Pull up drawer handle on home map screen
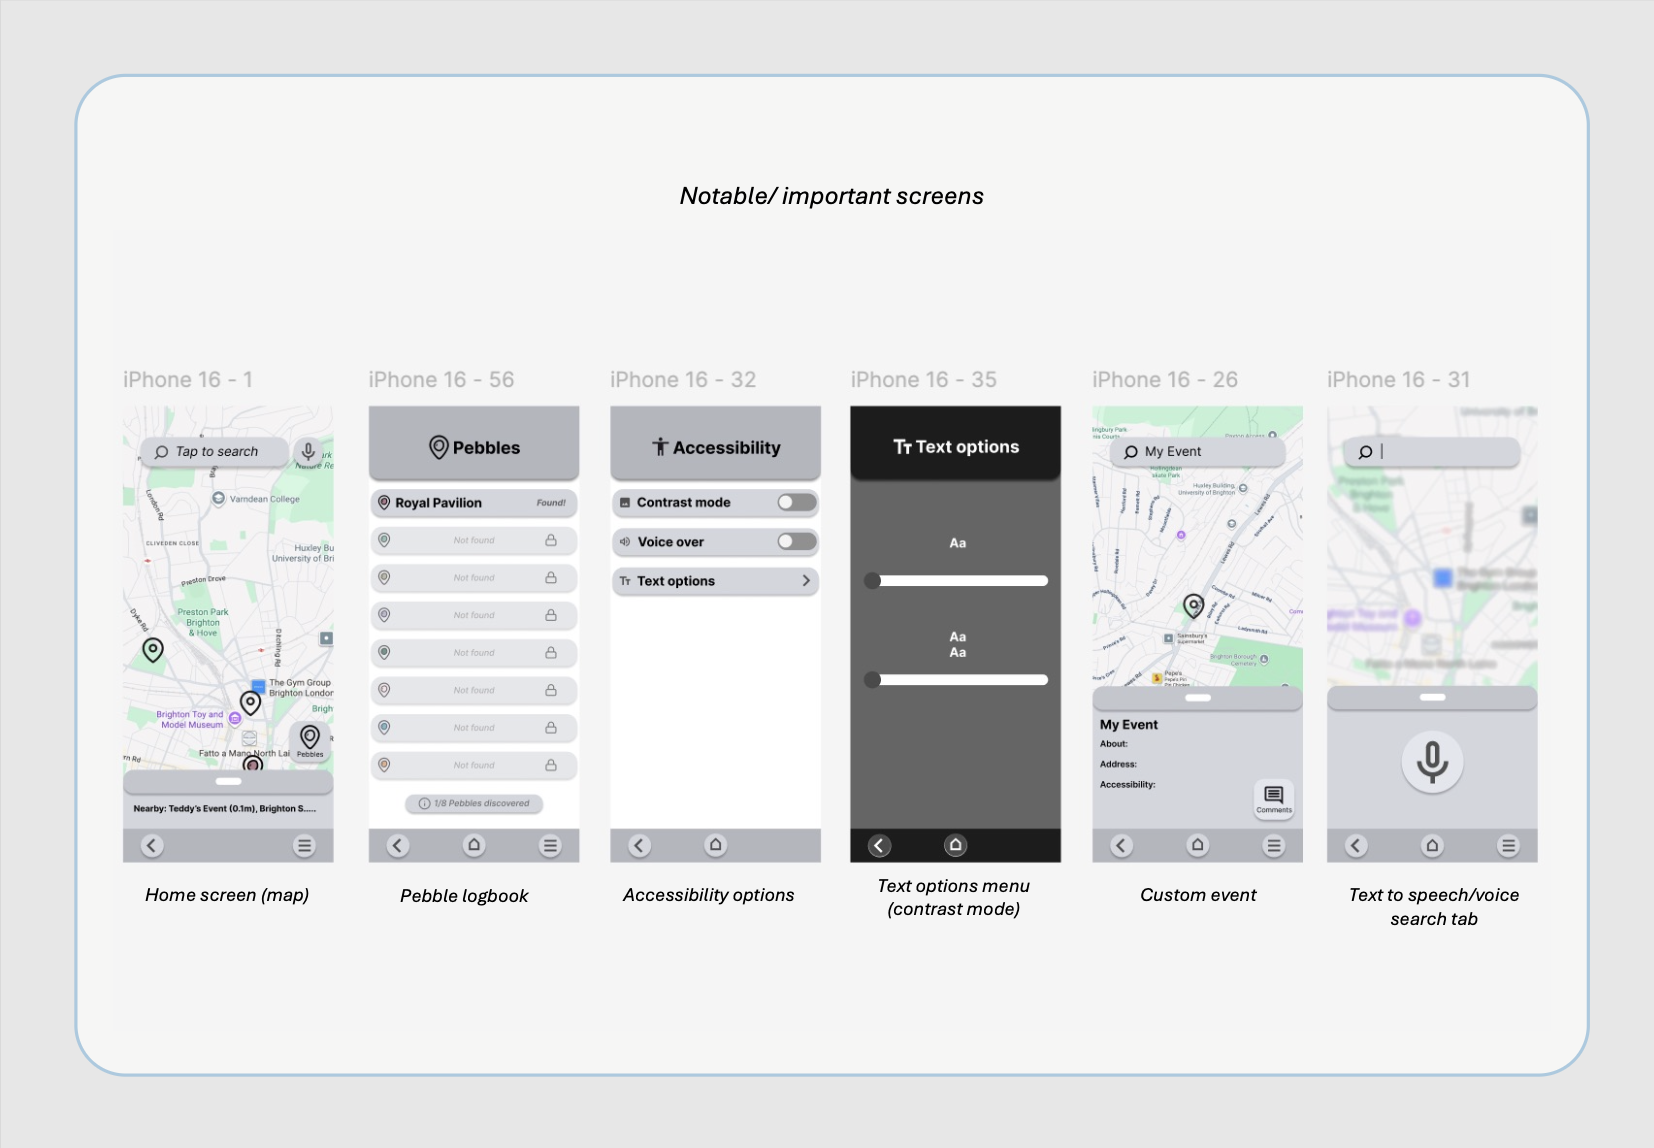The image size is (1654, 1148). pos(228,781)
